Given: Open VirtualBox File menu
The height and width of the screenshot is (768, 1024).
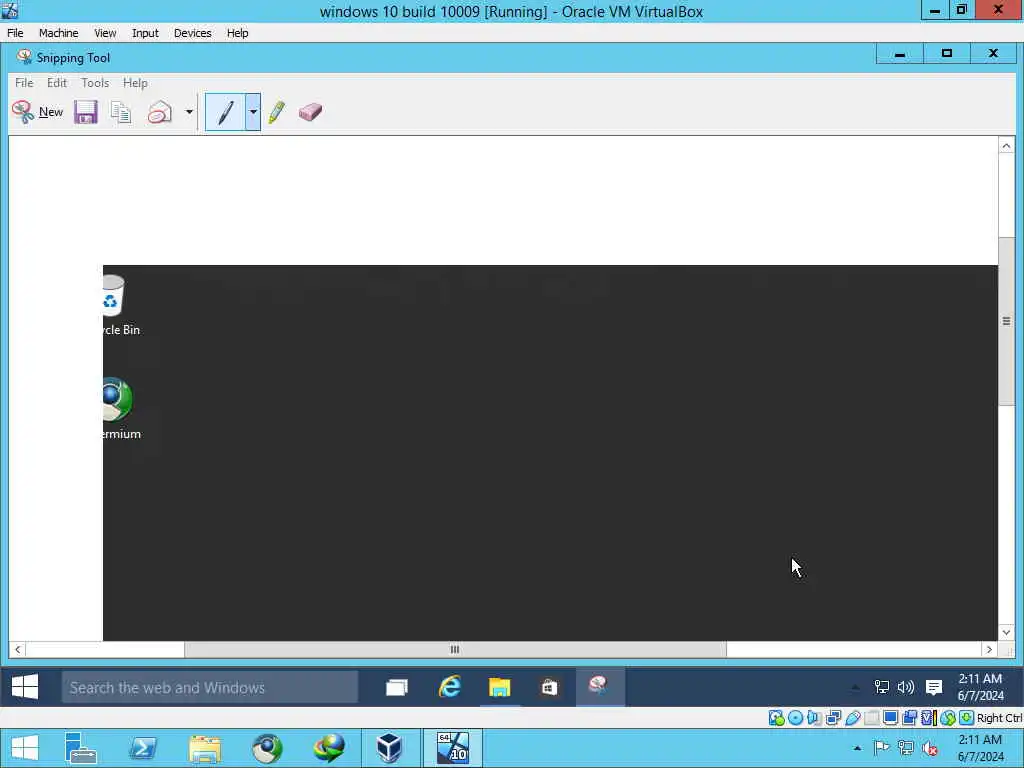Looking at the screenshot, I should point(15,33).
